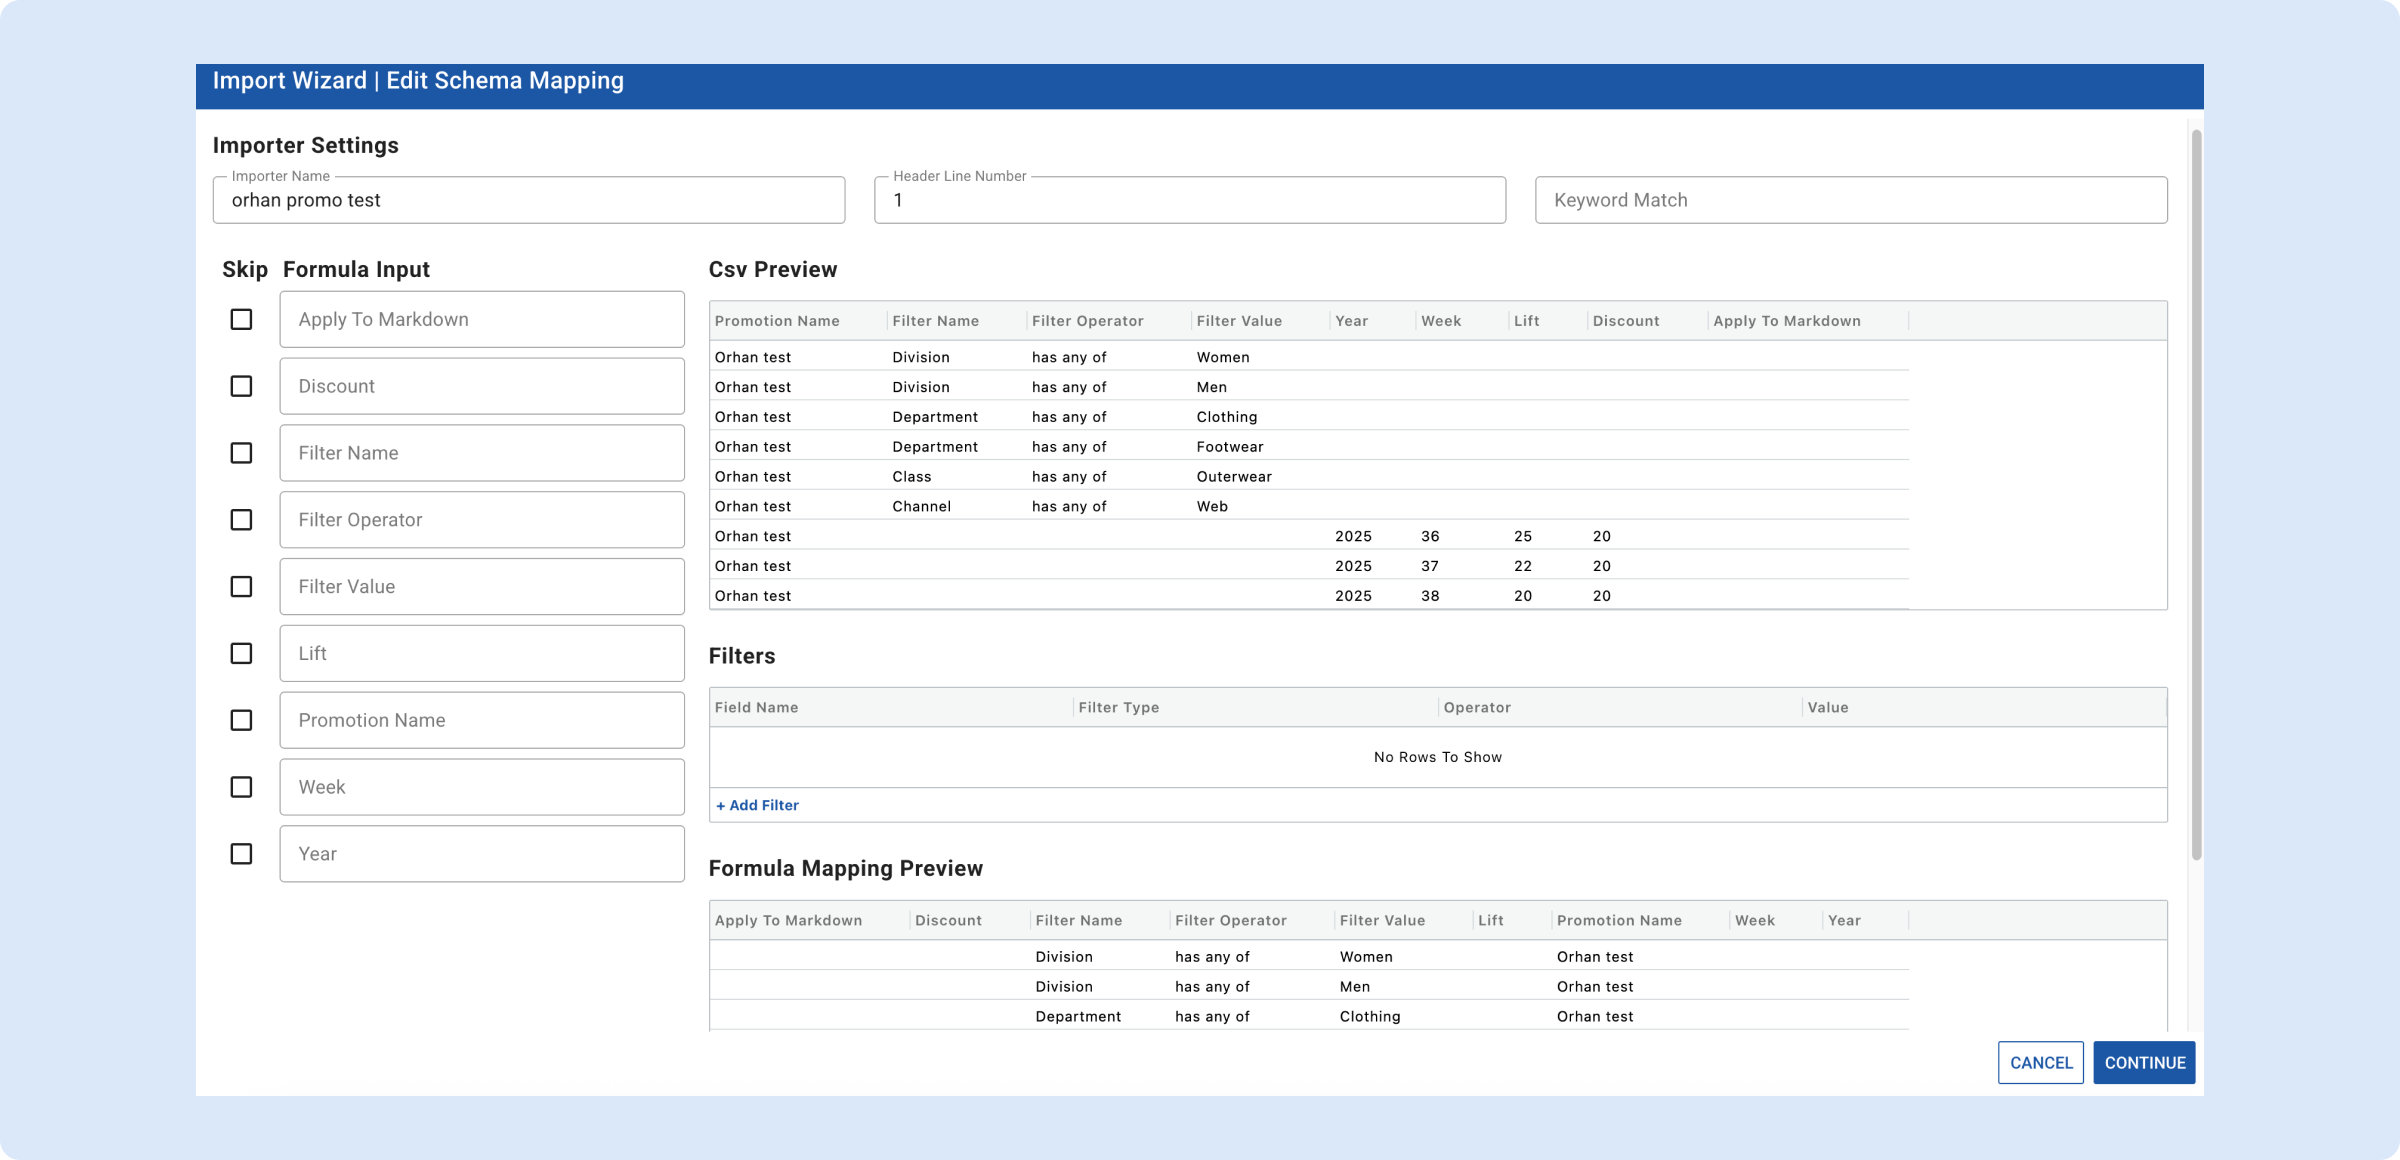Click week 38 cell in Csv Preview
This screenshot has width=2400, height=1160.
click(x=1430, y=597)
